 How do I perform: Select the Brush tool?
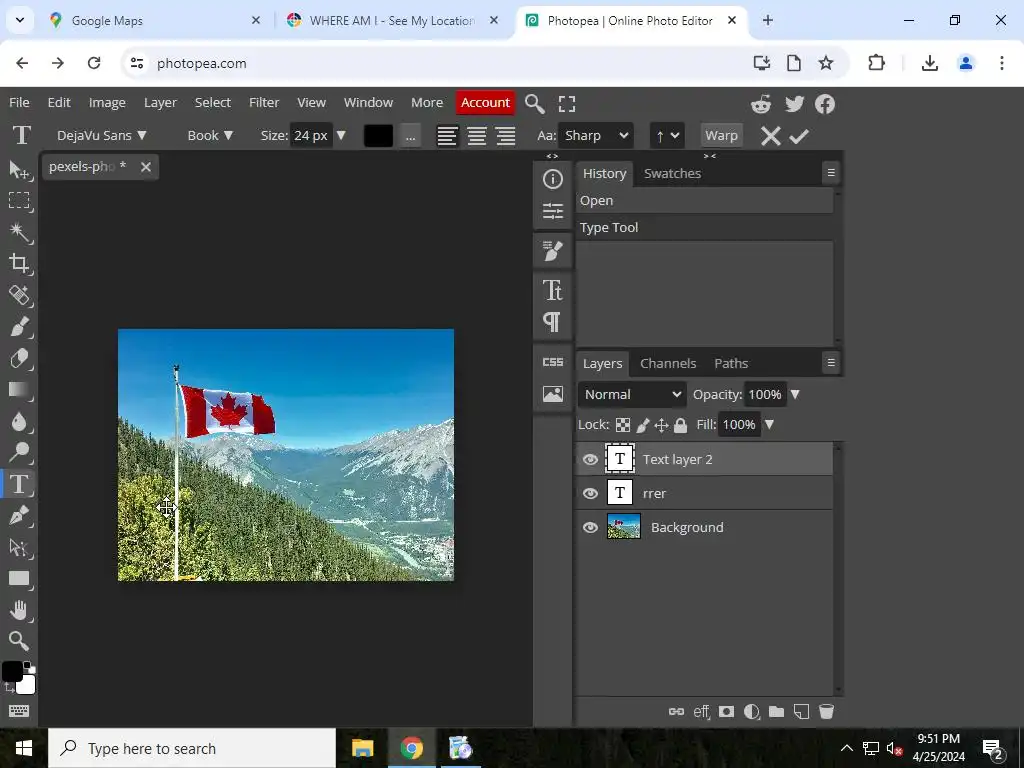pyautogui.click(x=19, y=327)
